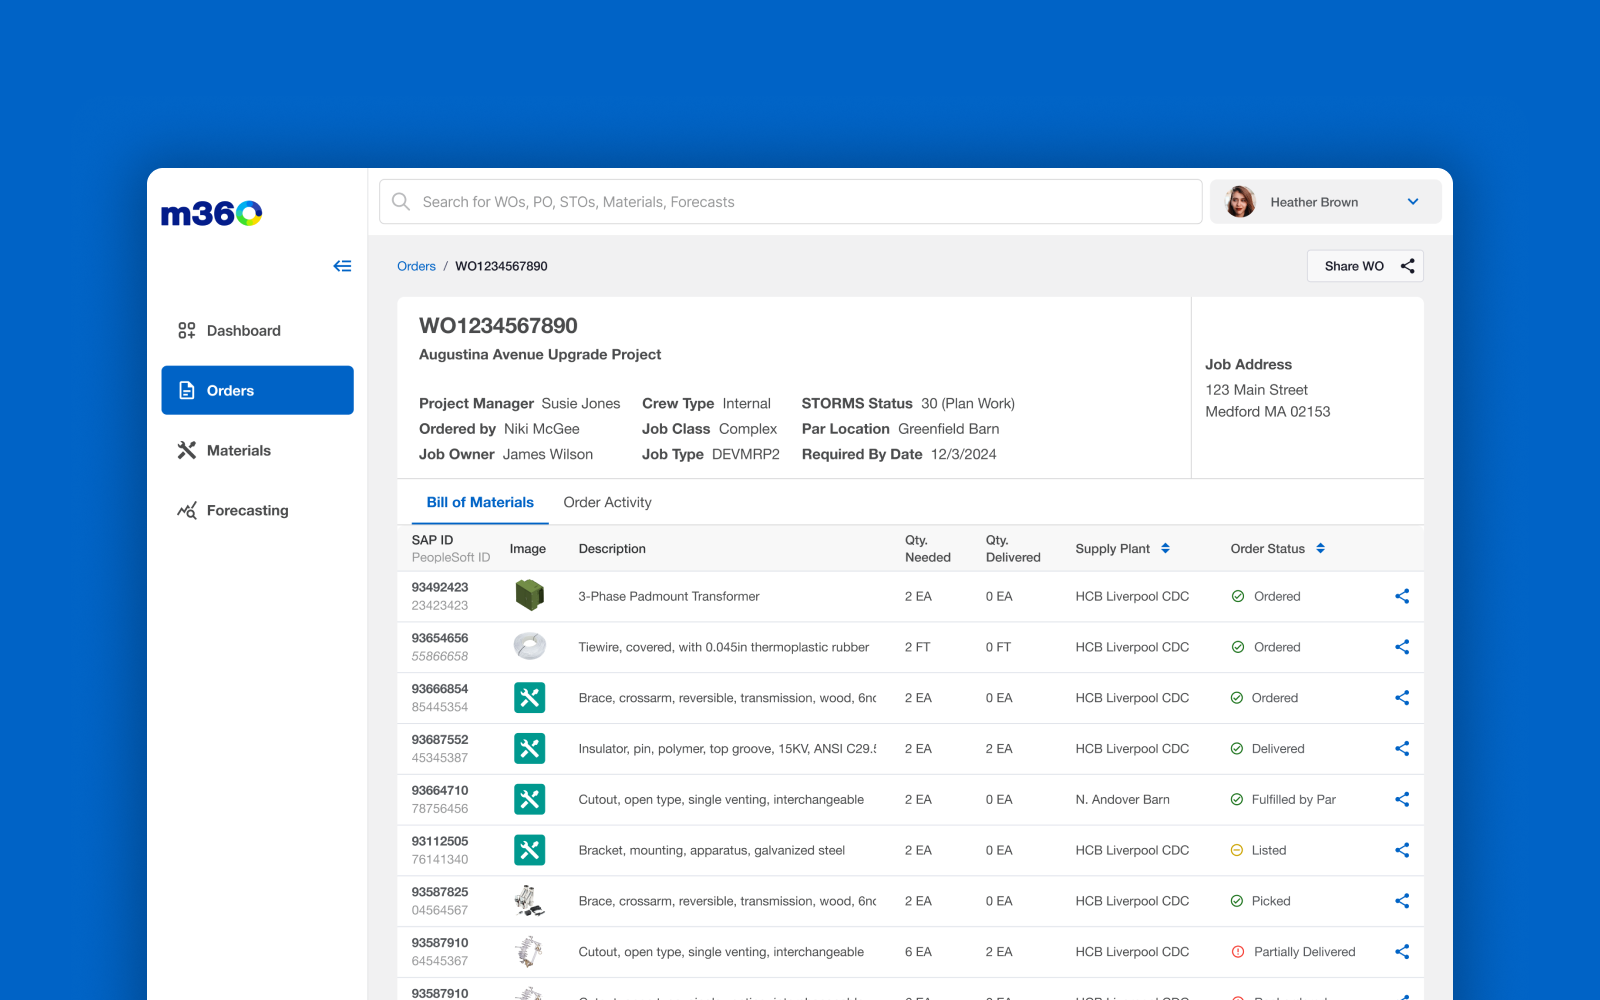
Task: Switch to the Order Activity tab
Action: coord(607,502)
